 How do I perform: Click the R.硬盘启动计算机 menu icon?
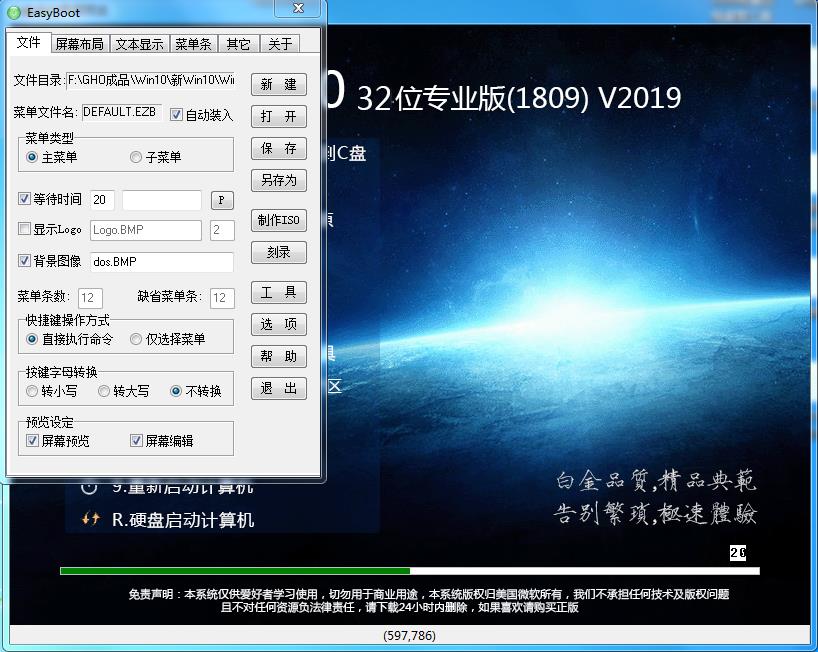point(90,519)
